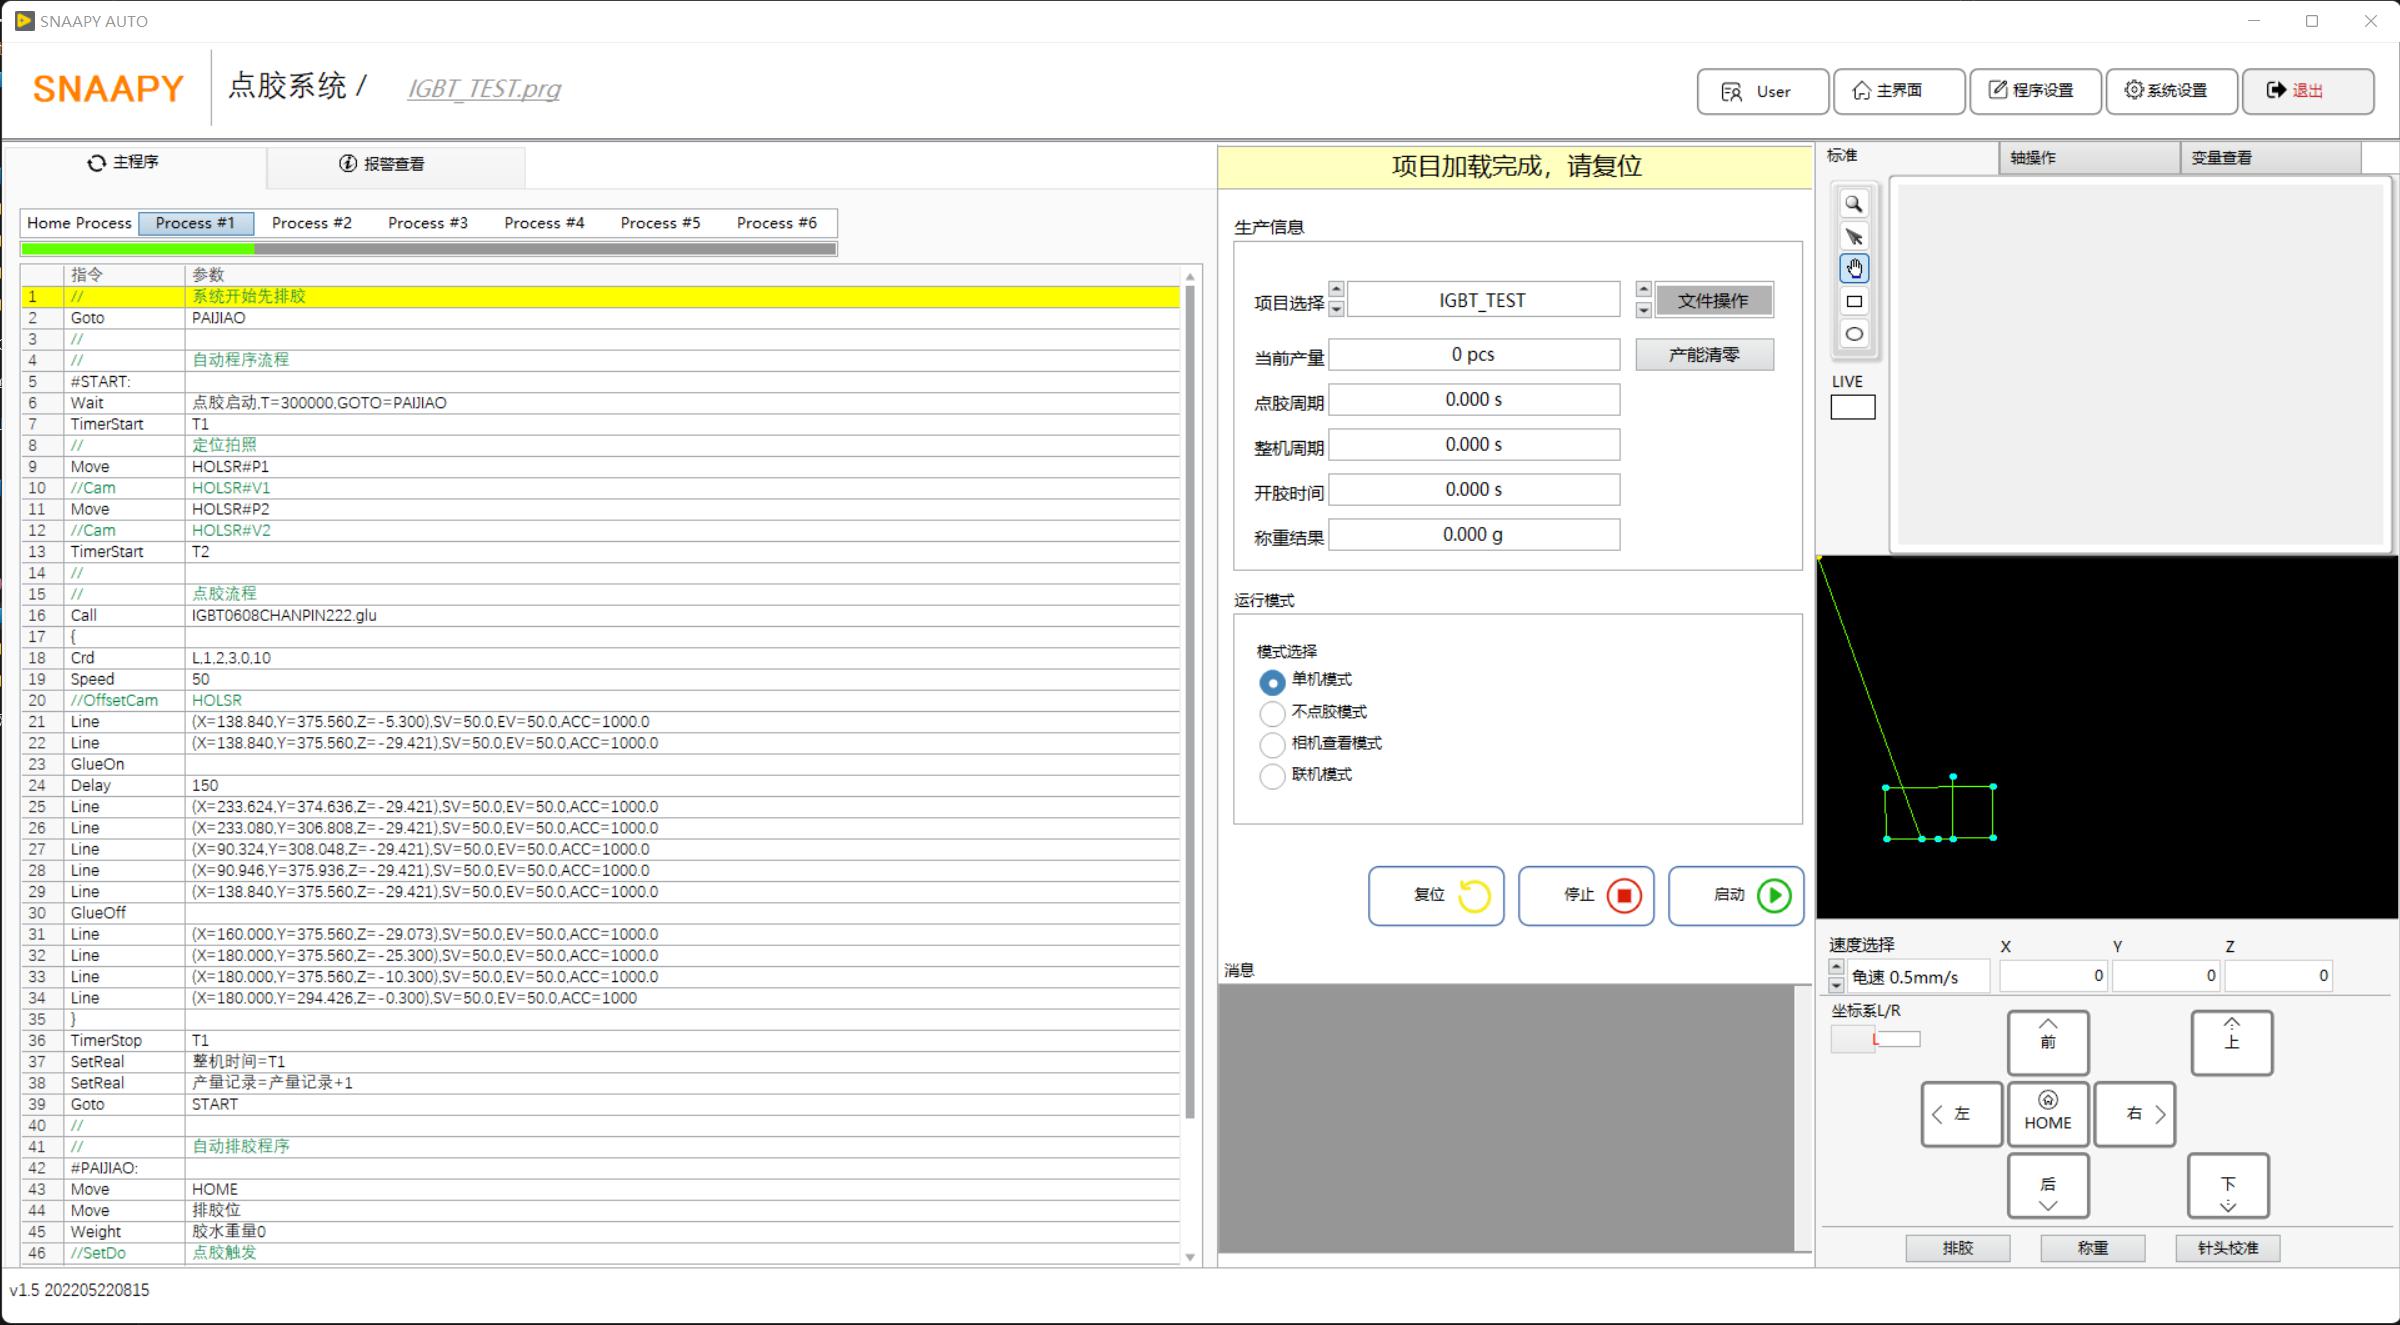
Task: Click the green process progress bar
Action: point(428,249)
